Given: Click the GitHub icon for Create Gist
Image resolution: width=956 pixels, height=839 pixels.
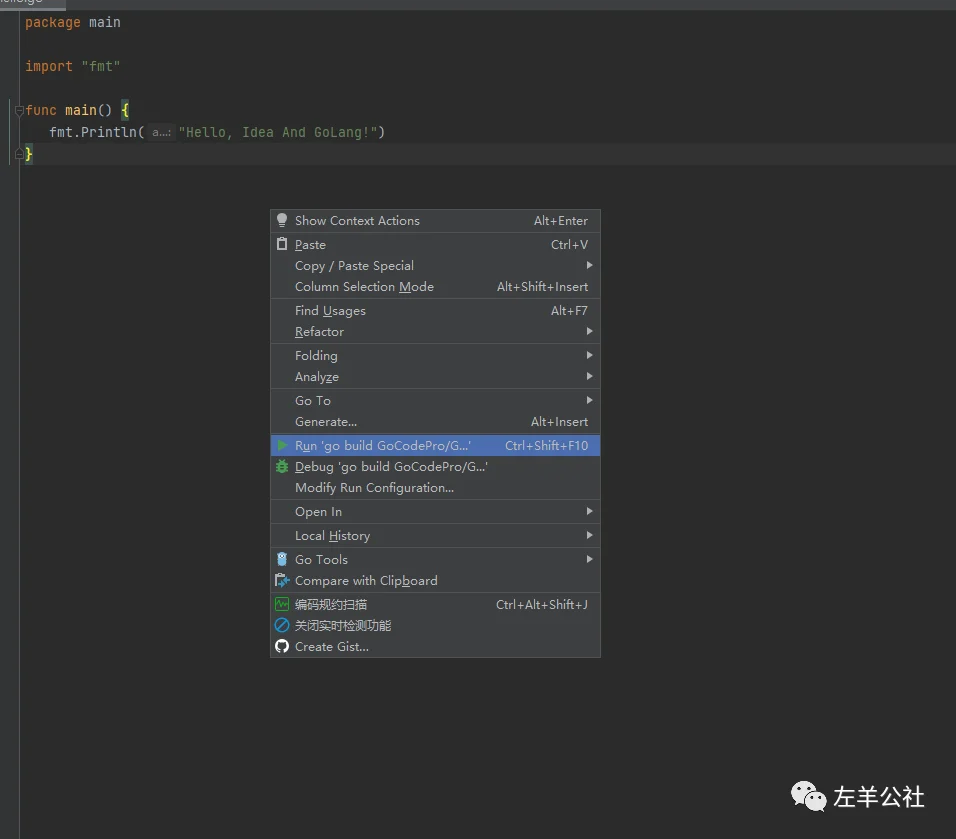Looking at the screenshot, I should point(282,646).
